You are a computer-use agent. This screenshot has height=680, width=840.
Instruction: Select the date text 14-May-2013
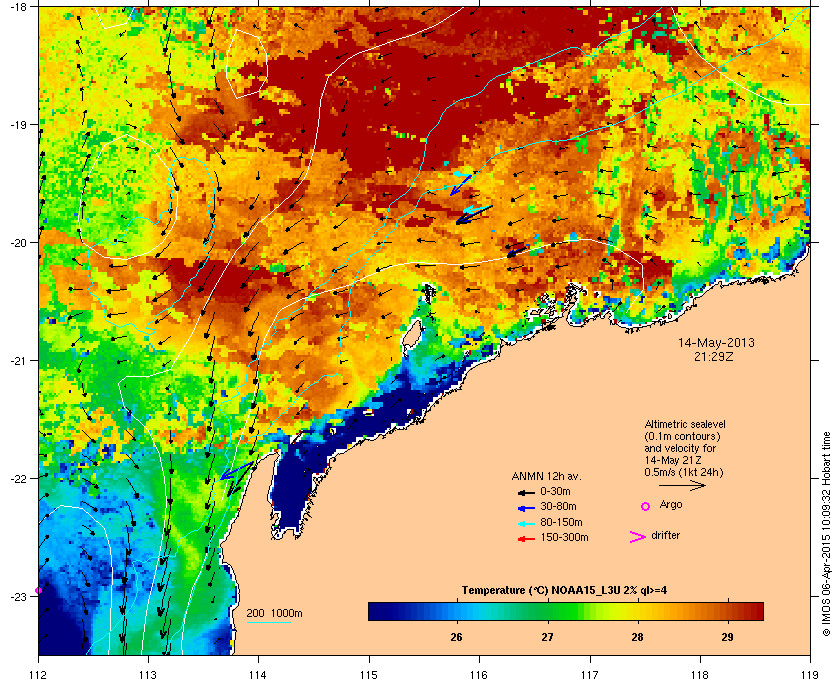[716, 342]
